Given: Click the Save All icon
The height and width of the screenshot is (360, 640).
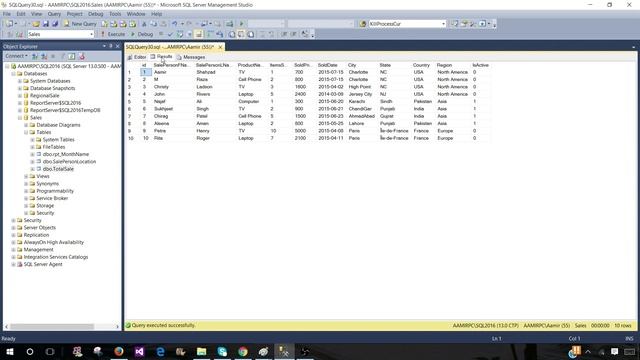Looking at the screenshot, I should [x=55, y=24].
